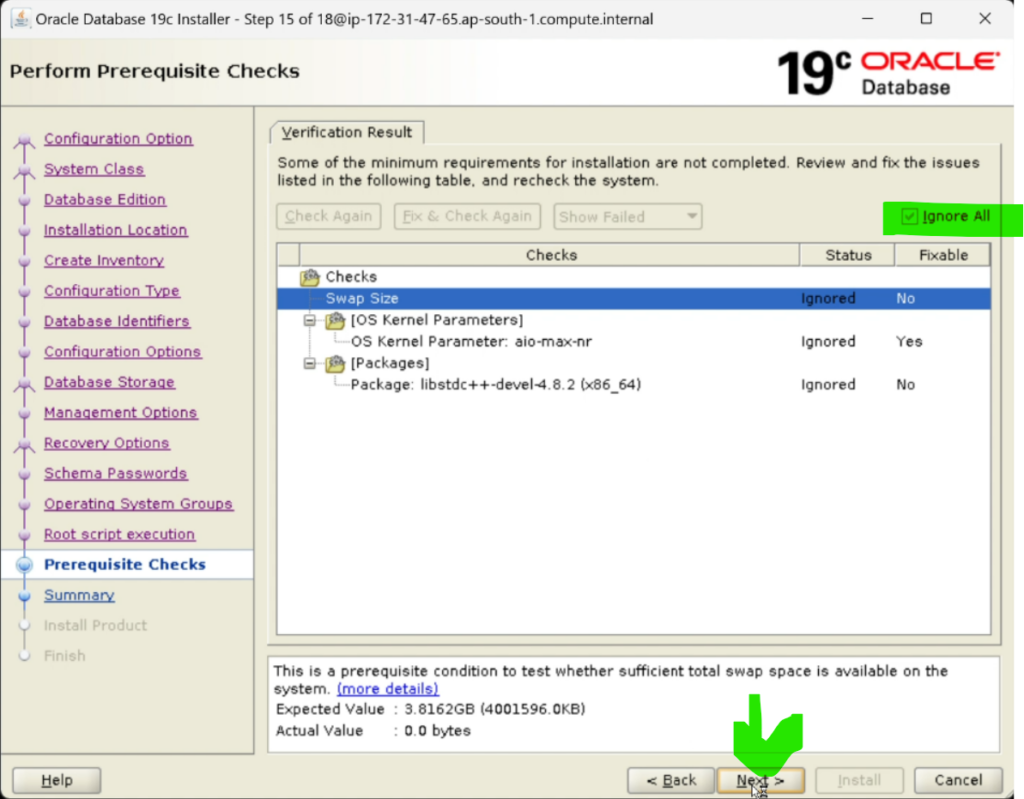
Task: Open the more details link
Action: click(x=387, y=689)
